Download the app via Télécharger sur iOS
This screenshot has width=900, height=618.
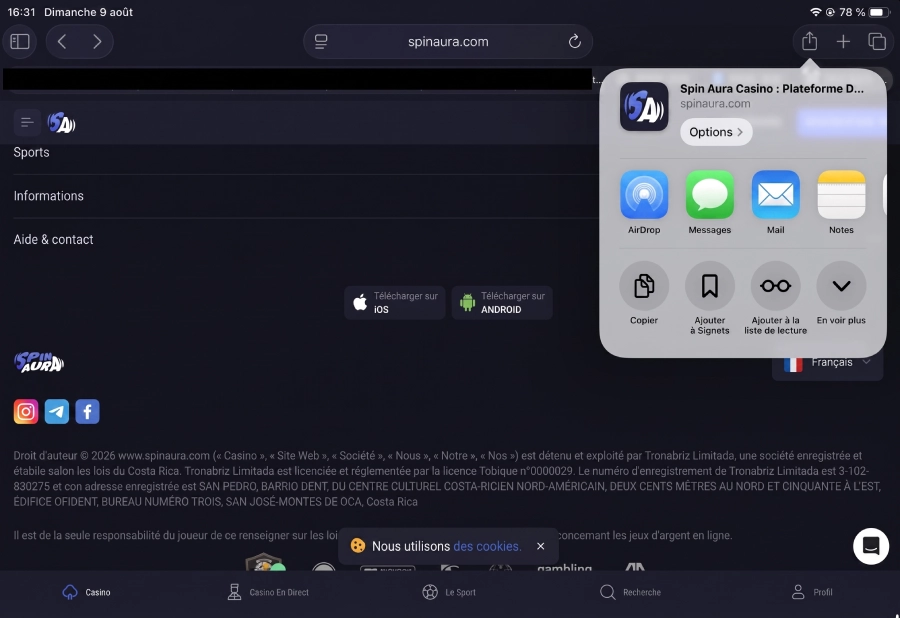click(395, 302)
